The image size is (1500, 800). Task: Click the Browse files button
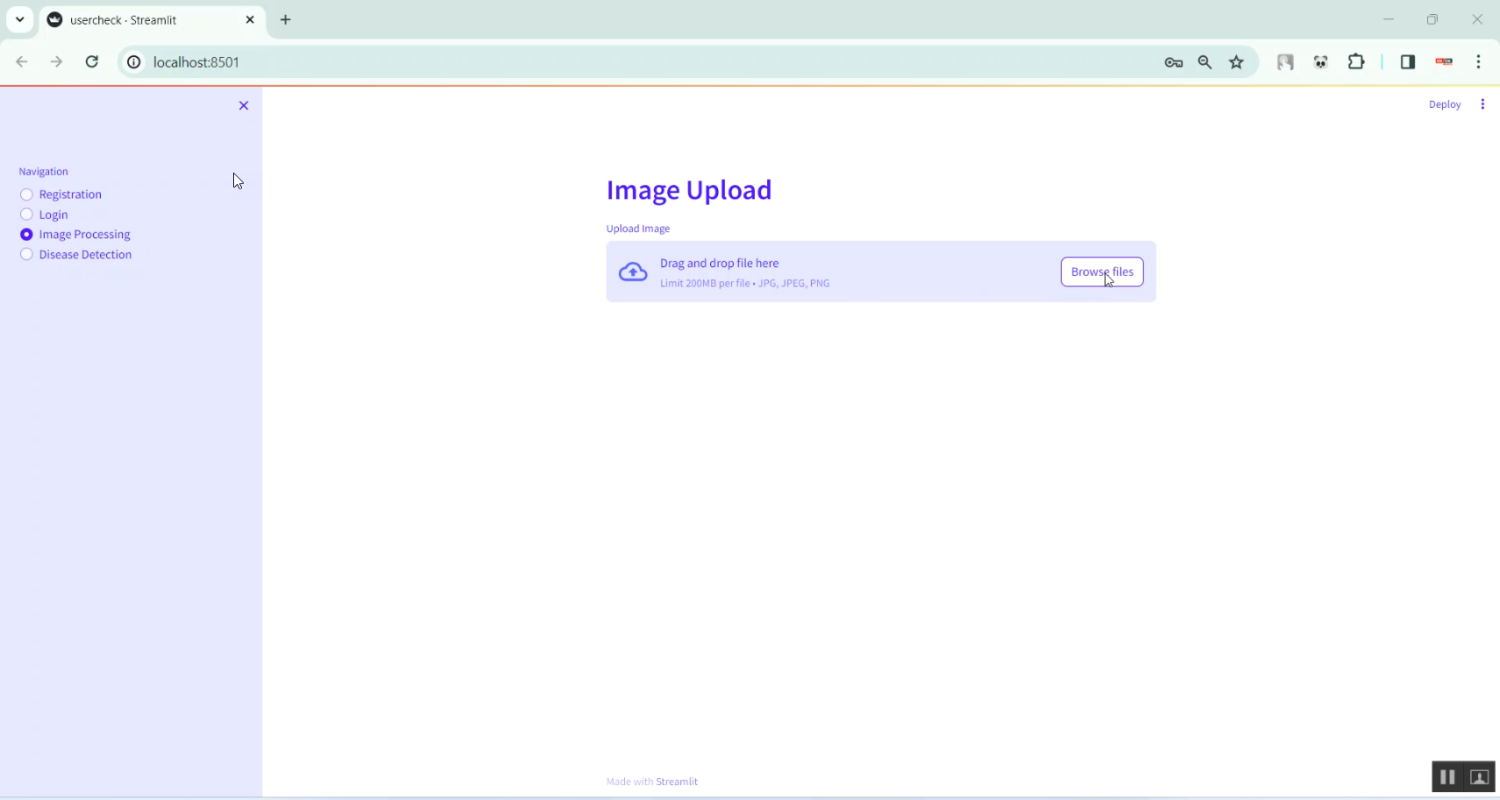pyautogui.click(x=1102, y=272)
